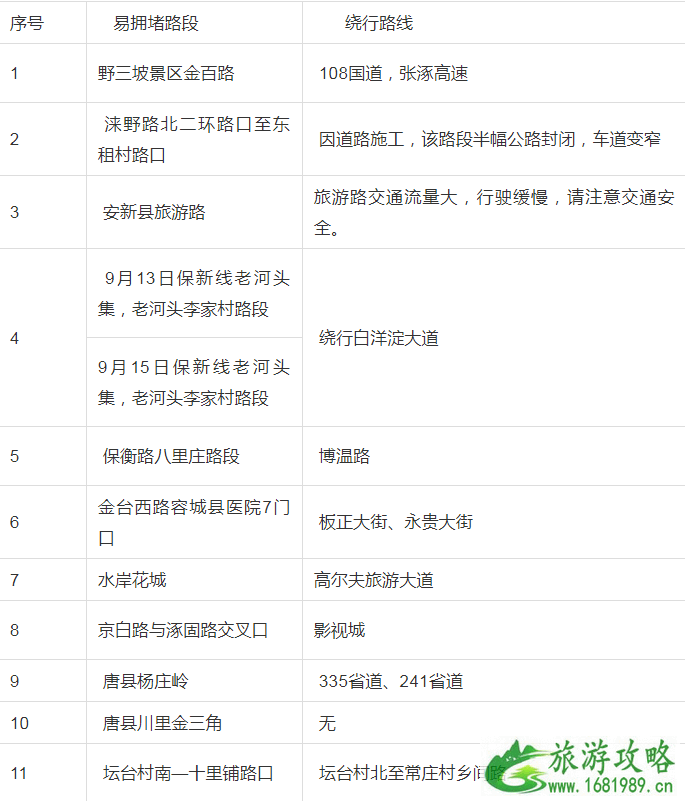Screen dimensions: 685x801
Task: Click the serial number '2' cell
Action: [43, 139]
